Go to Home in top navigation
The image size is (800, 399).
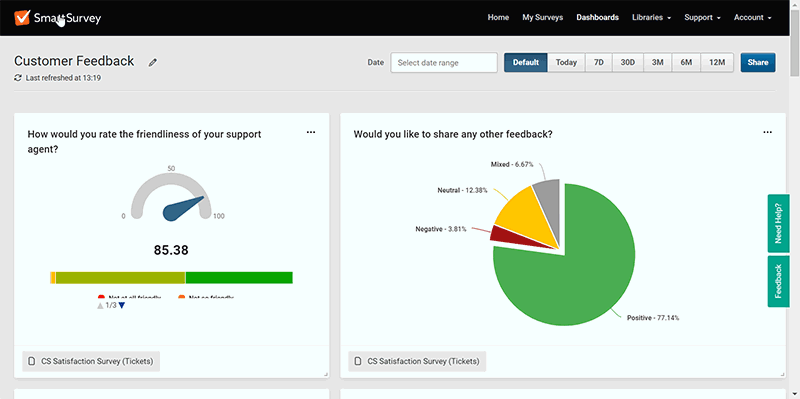click(498, 17)
